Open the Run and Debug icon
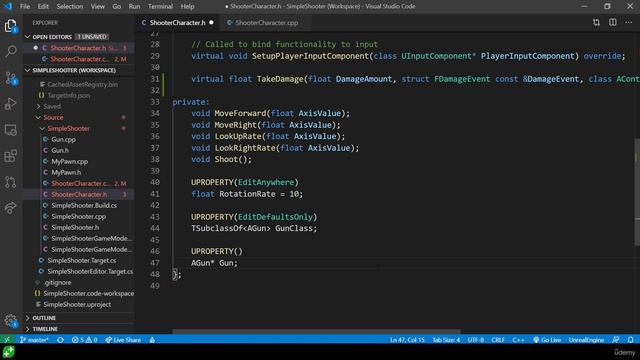This screenshot has width=640, height=360. [11, 104]
